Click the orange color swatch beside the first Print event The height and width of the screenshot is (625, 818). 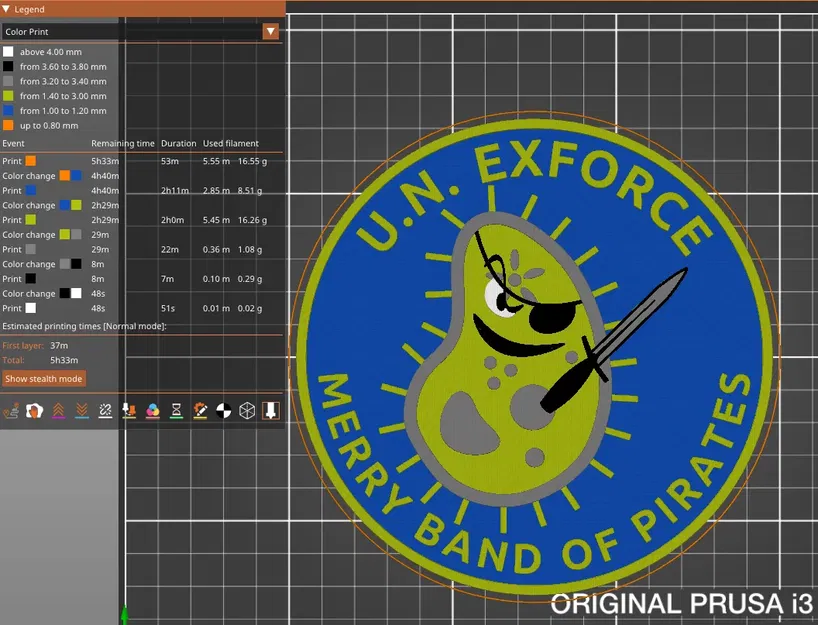pos(30,161)
